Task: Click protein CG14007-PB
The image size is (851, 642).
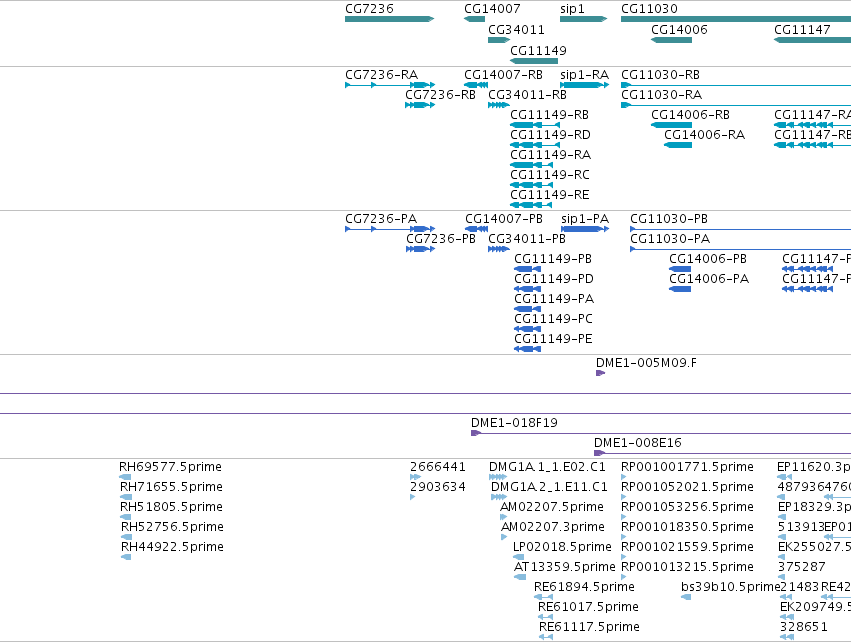Action: (x=477, y=229)
